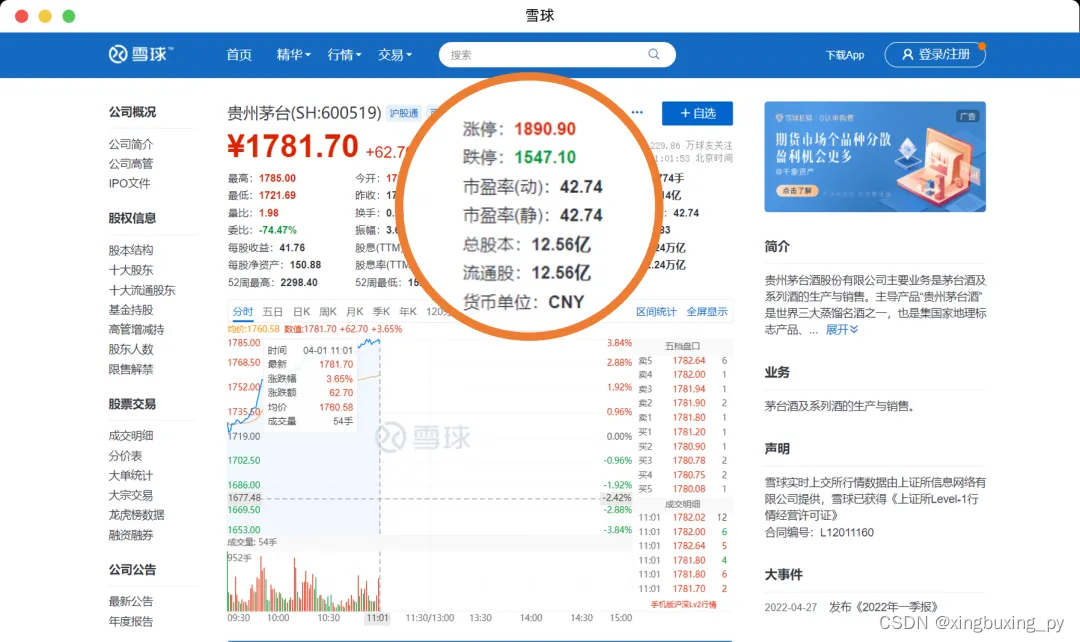The image size is (1080, 642).
Task: Expand the 交易 dropdown menu
Action: [395, 54]
